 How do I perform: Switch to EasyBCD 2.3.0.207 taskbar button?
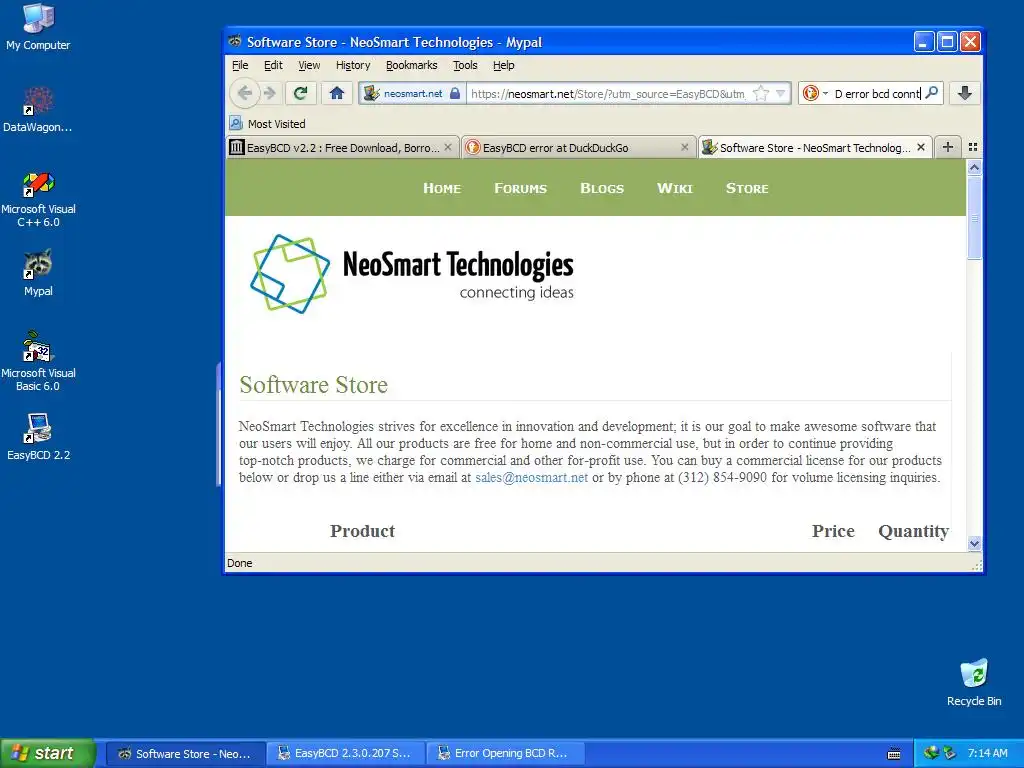(345, 753)
